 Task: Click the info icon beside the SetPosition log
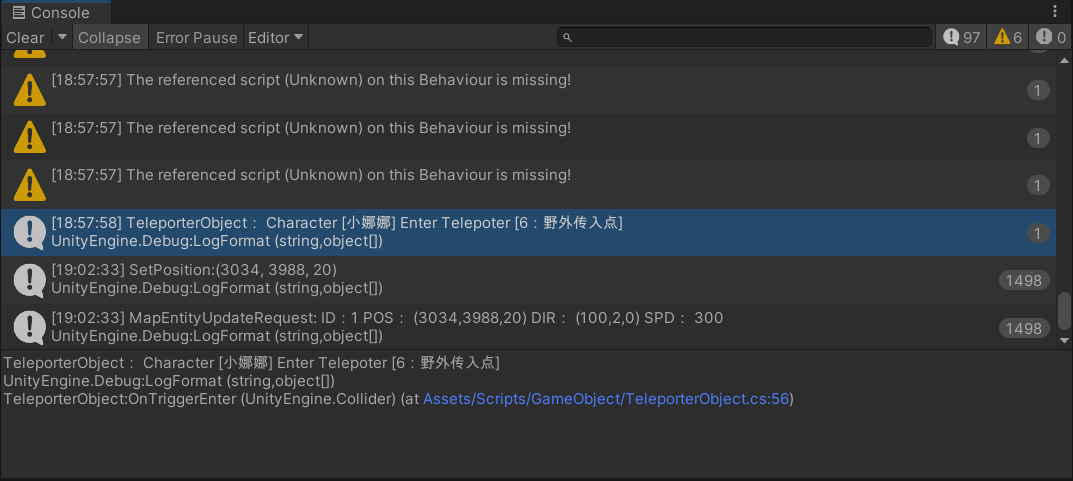point(30,280)
